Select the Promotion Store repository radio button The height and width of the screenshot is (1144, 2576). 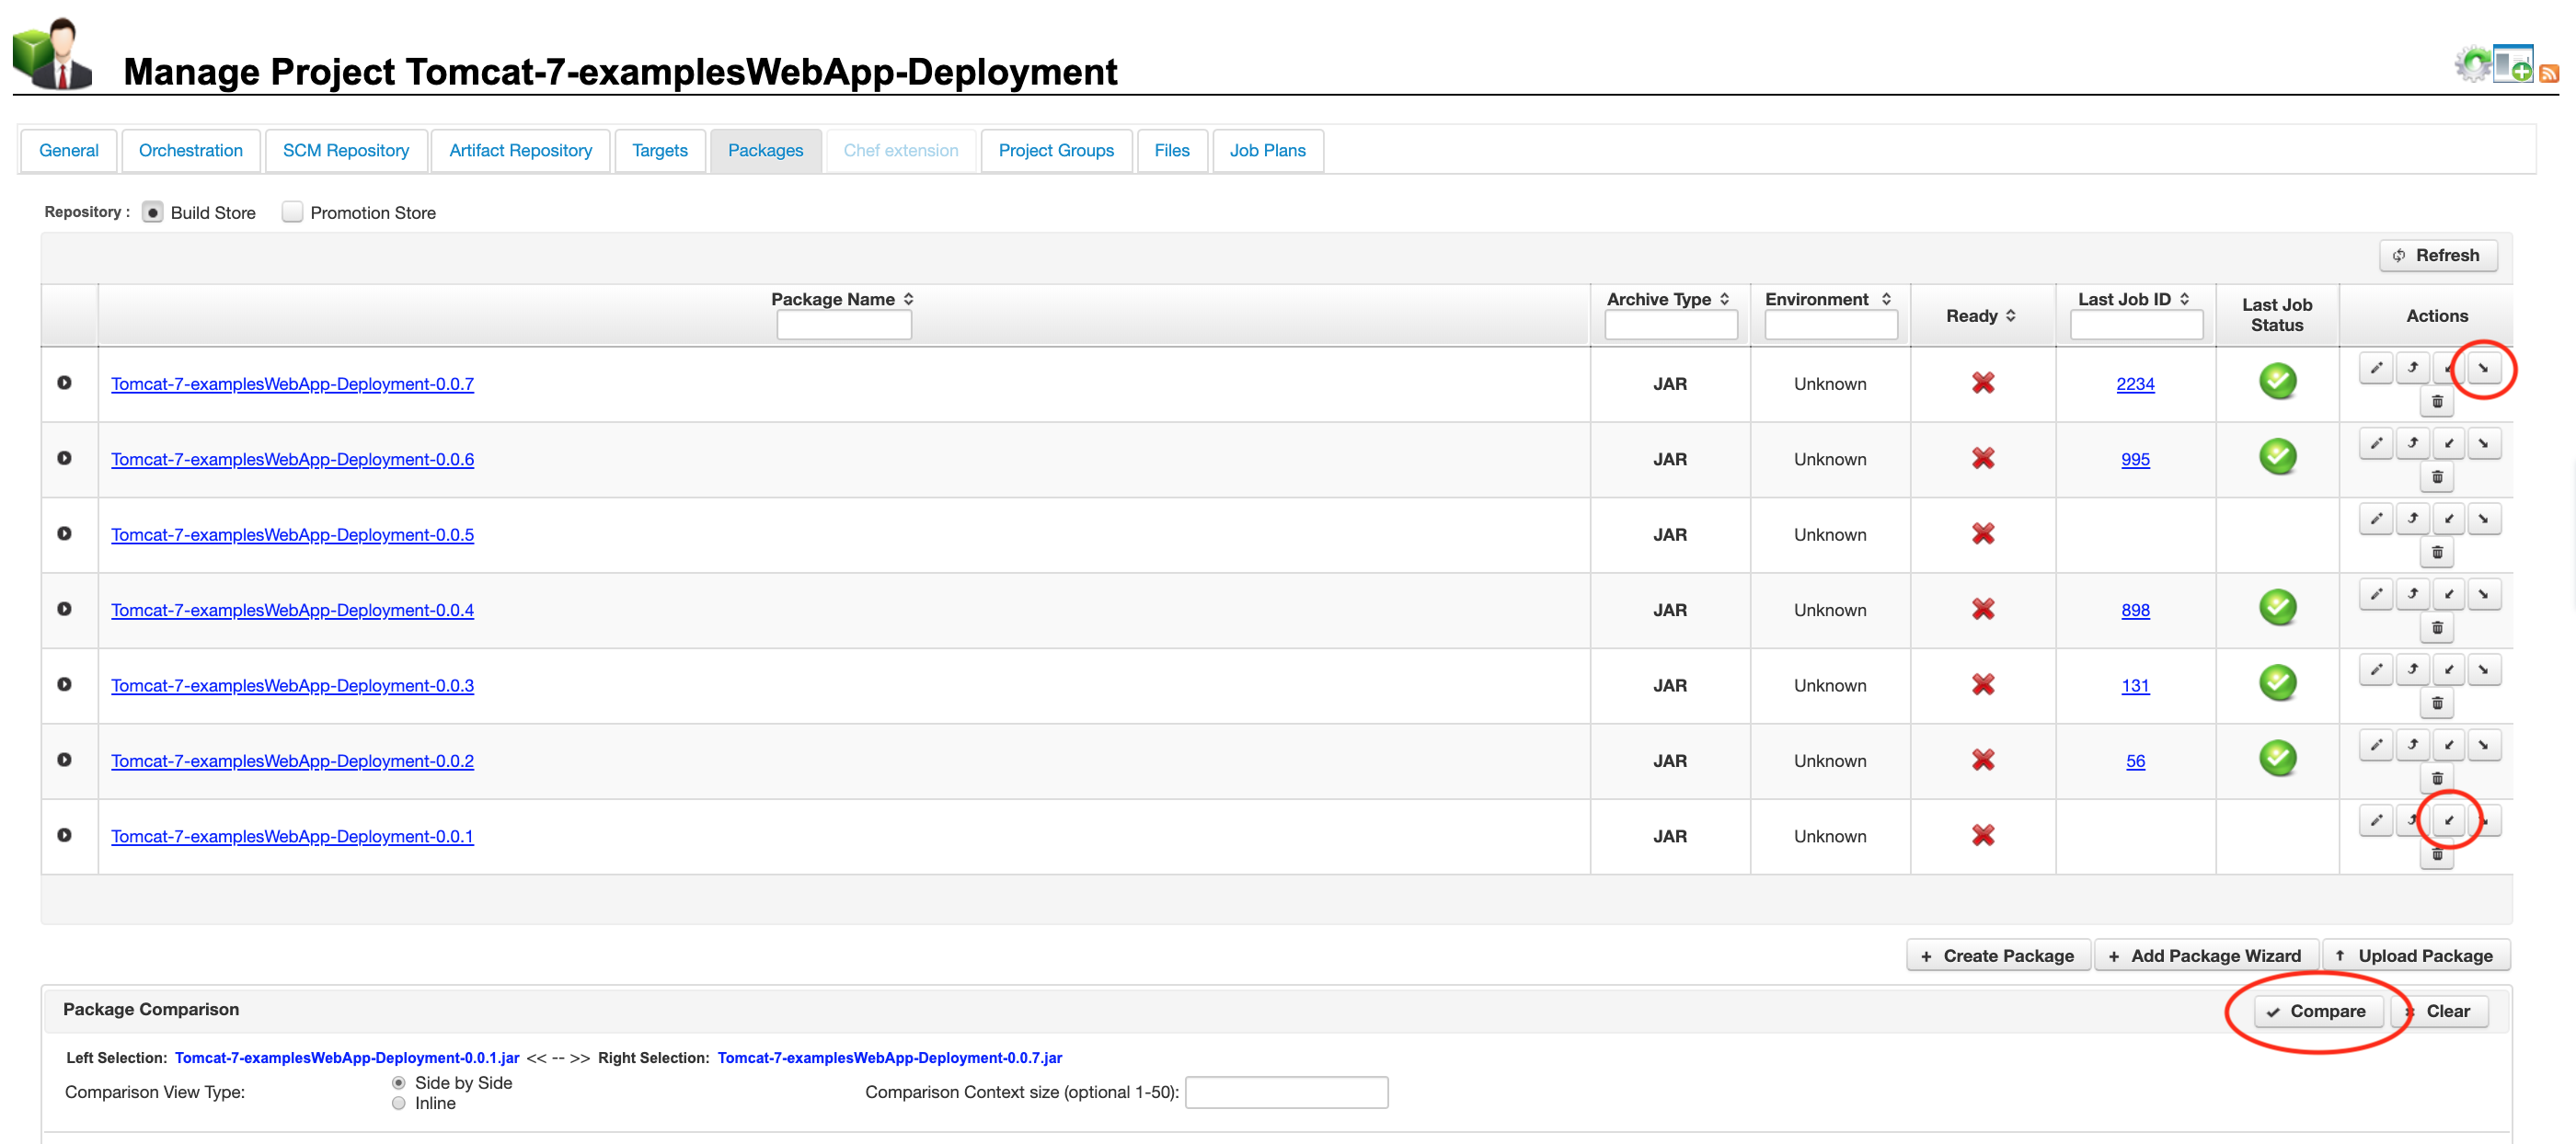point(292,213)
